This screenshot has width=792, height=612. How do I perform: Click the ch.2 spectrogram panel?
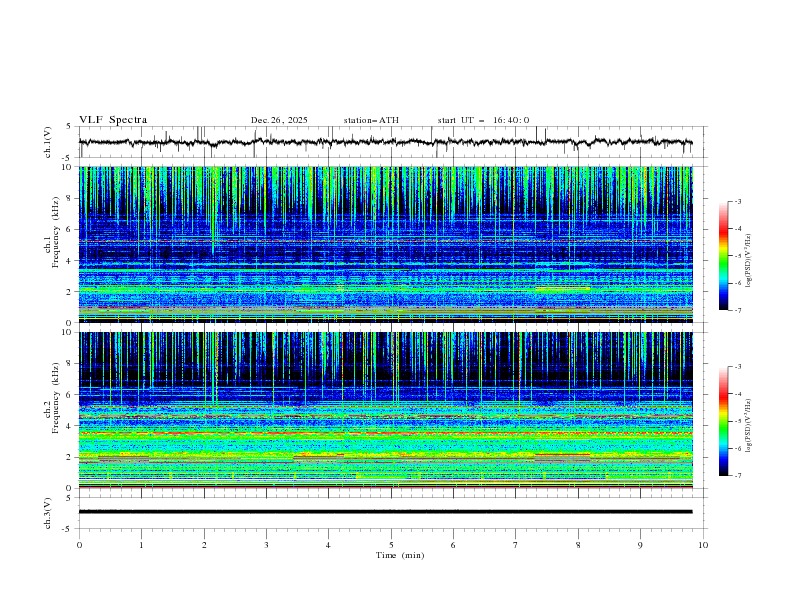click(386, 410)
